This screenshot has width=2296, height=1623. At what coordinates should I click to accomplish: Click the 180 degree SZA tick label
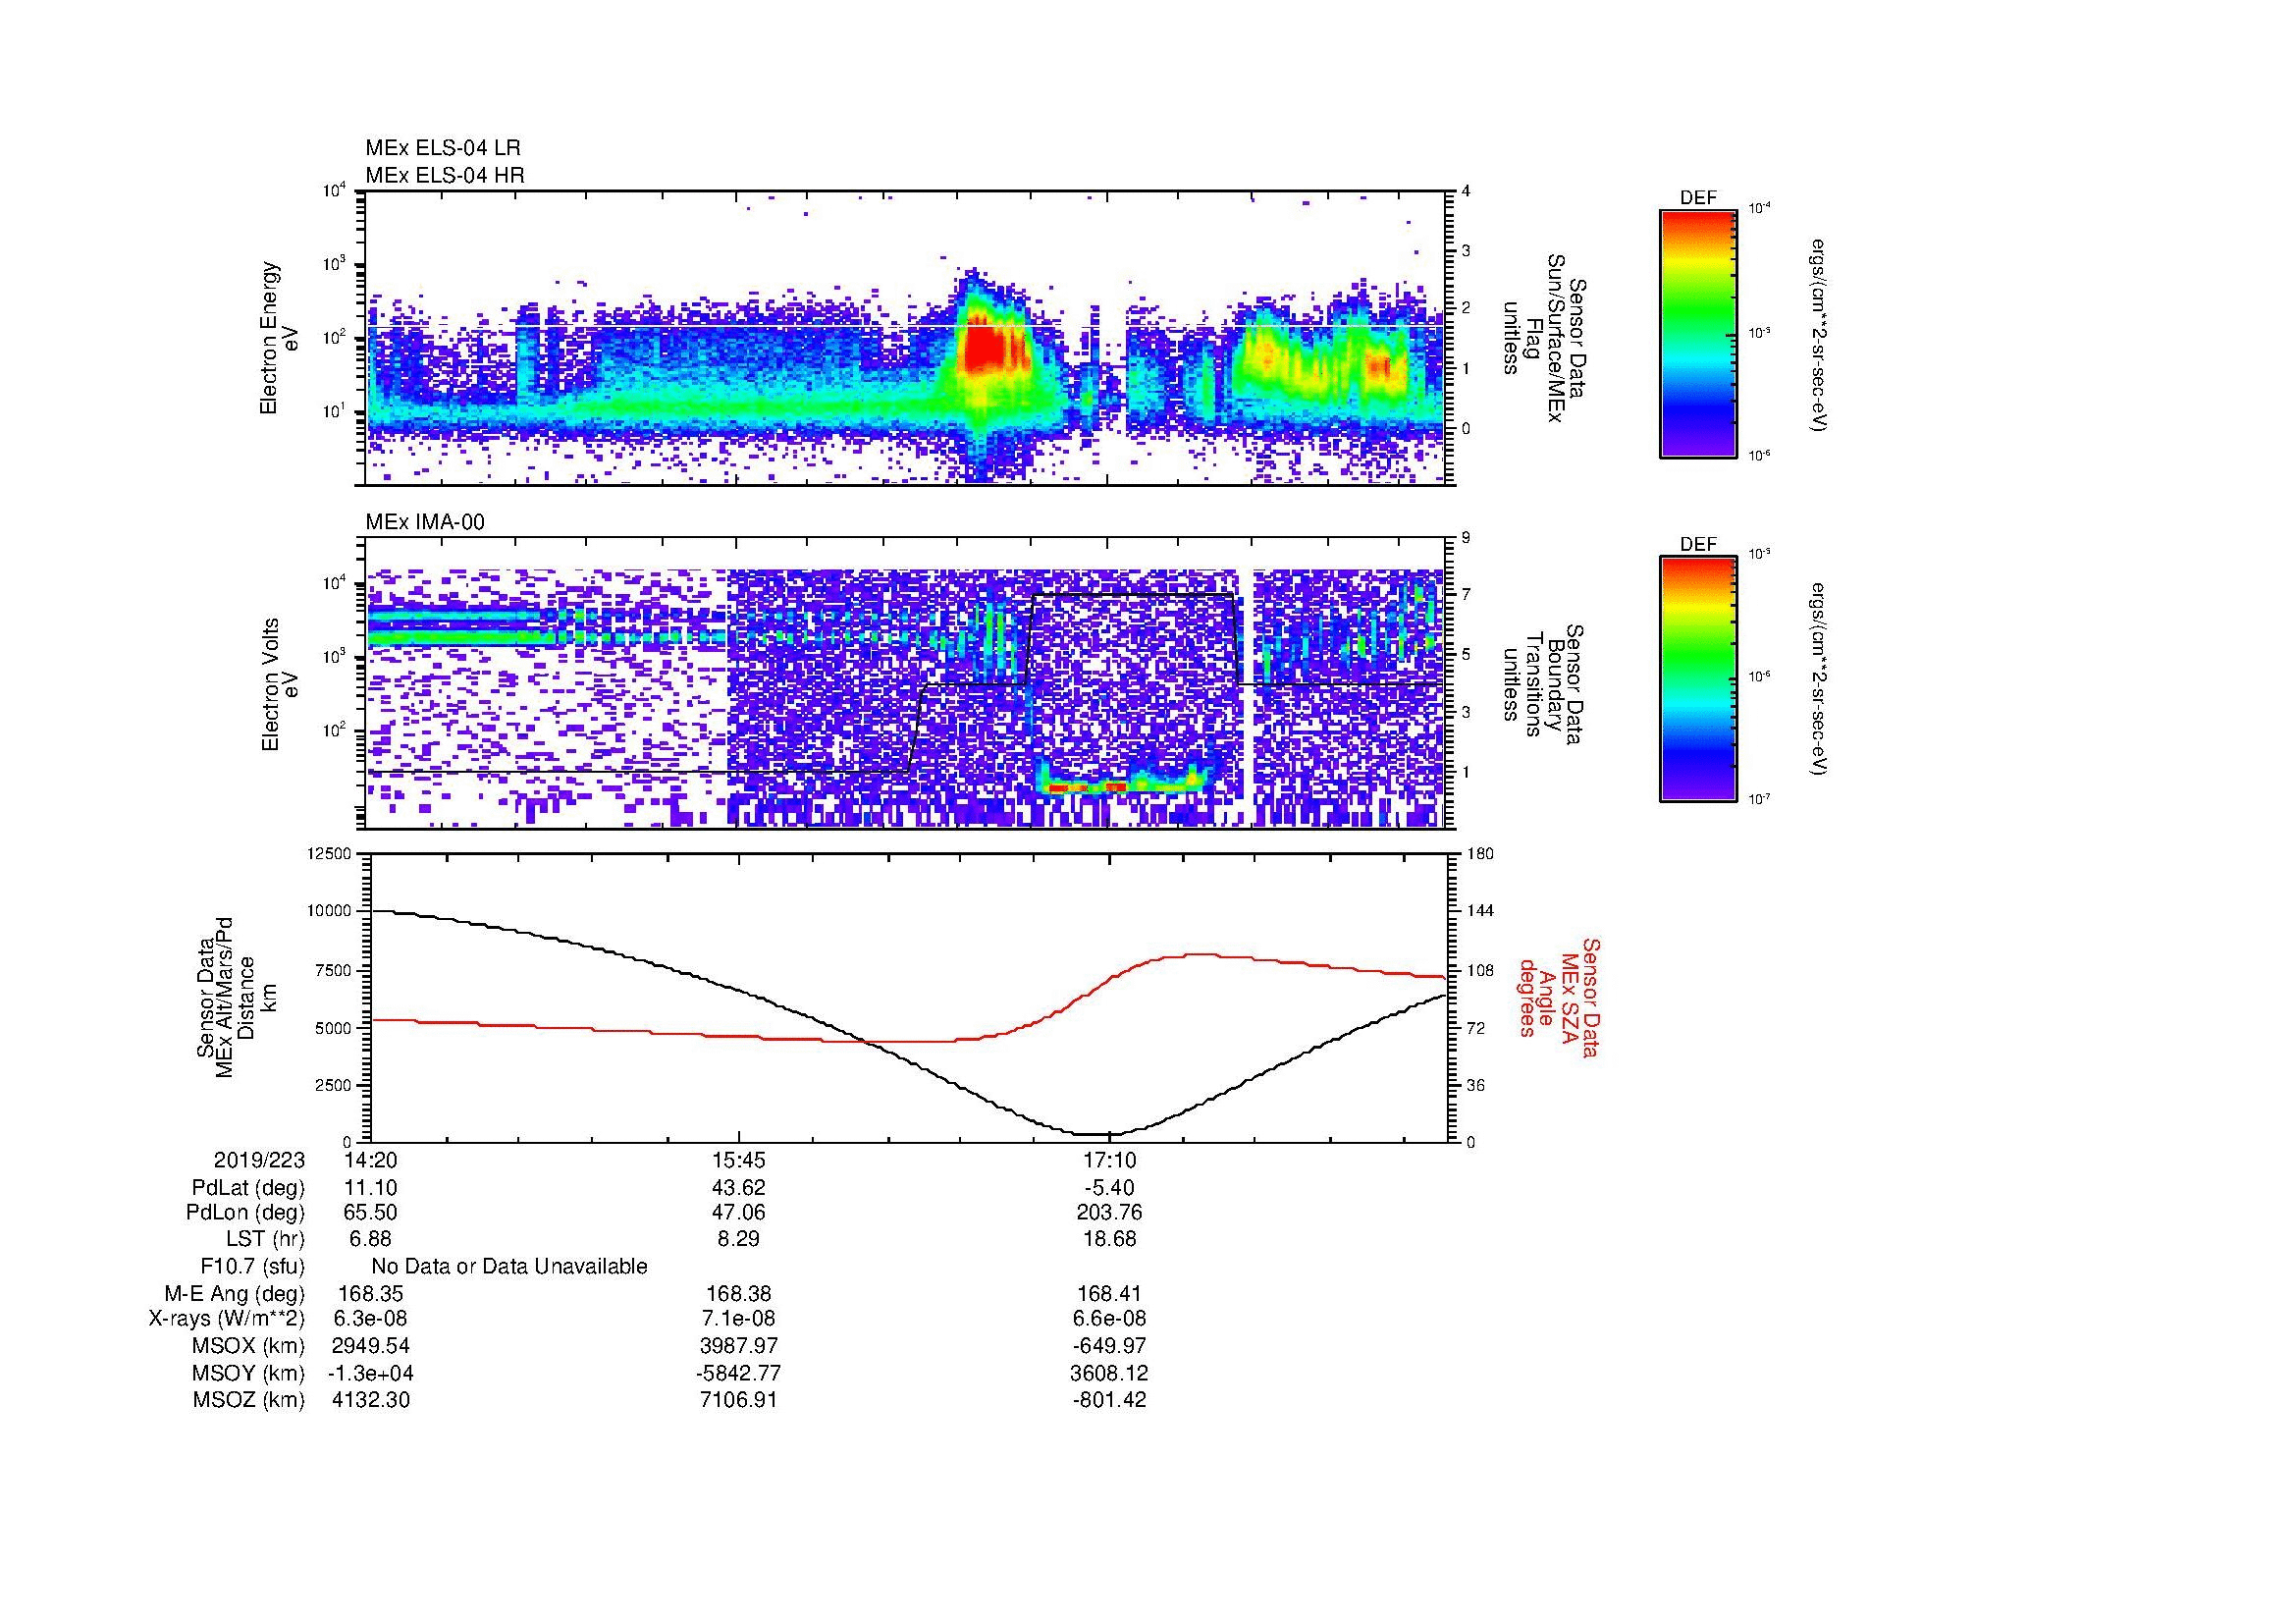point(1480,854)
